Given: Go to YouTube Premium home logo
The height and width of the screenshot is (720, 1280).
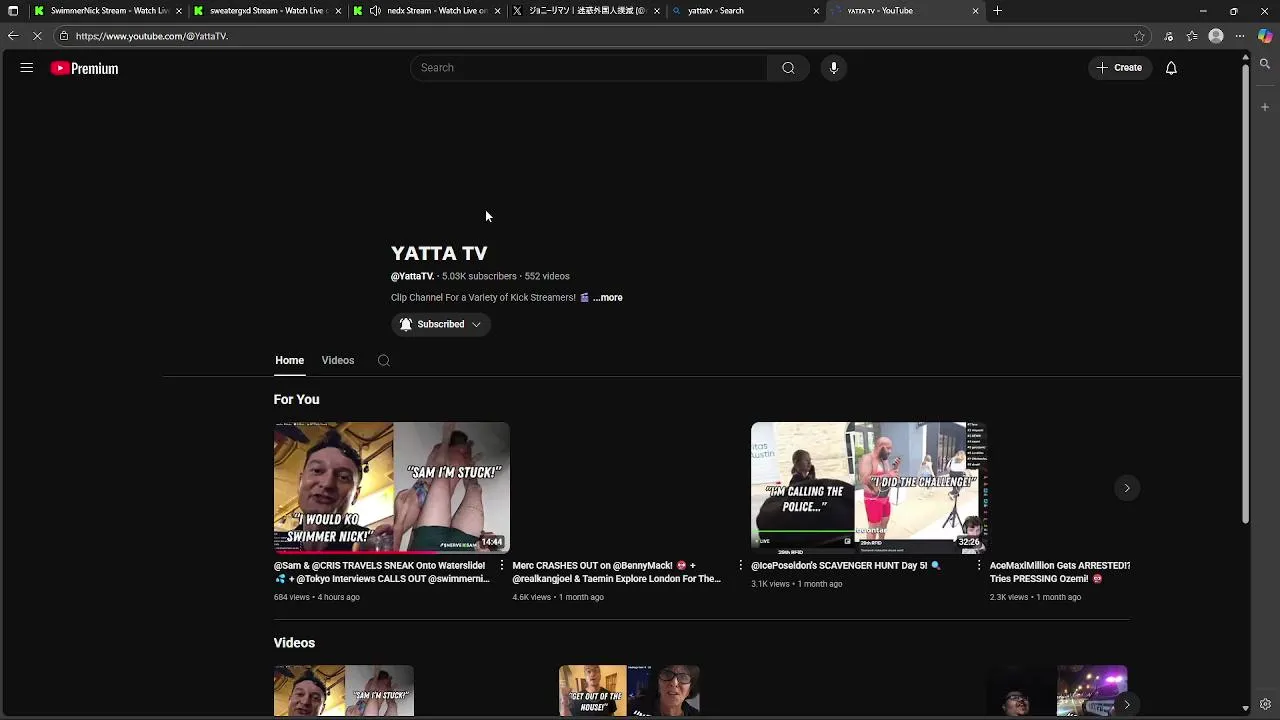Looking at the screenshot, I should point(85,68).
